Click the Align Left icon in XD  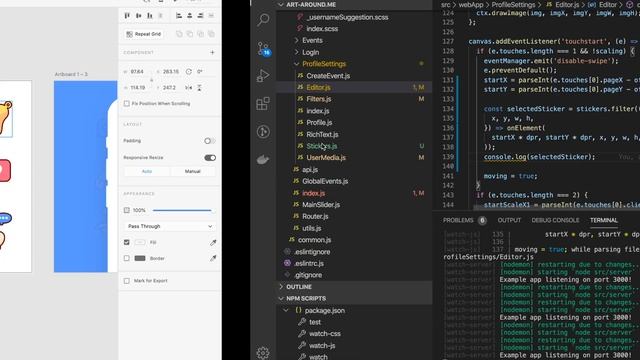tap(179, 16)
